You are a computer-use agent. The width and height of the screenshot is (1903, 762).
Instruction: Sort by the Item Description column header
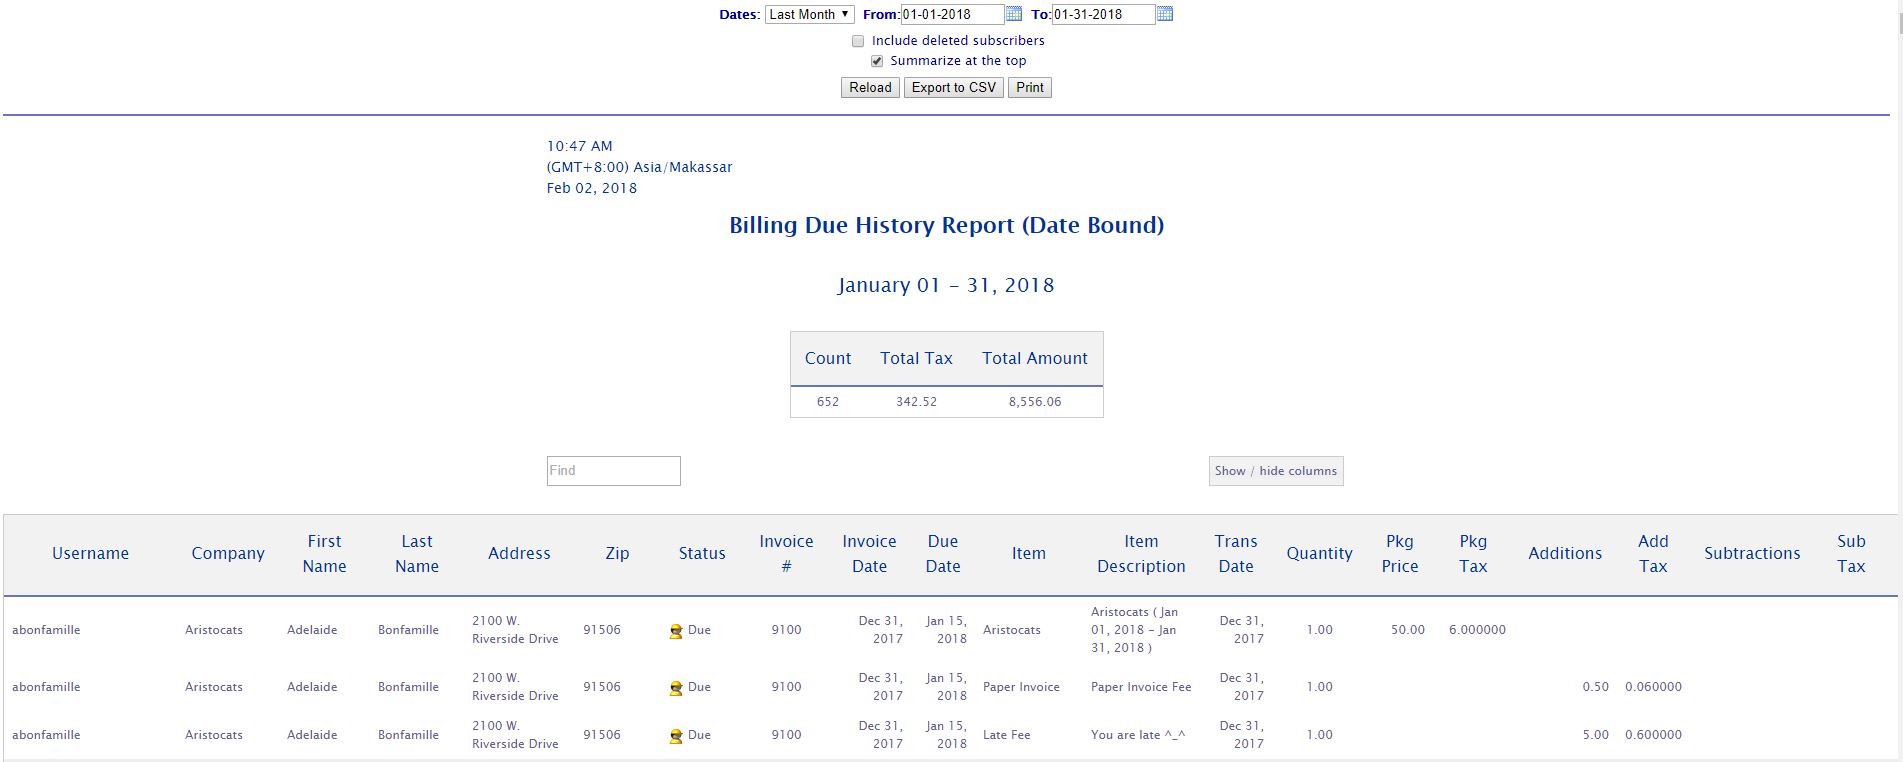click(x=1141, y=554)
